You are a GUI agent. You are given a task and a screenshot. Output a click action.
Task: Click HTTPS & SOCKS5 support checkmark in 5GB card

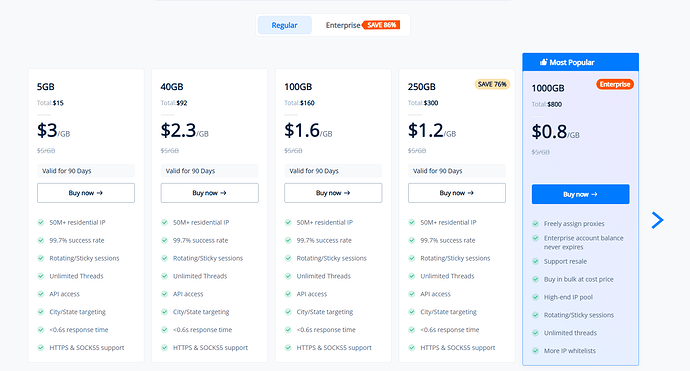click(x=41, y=348)
